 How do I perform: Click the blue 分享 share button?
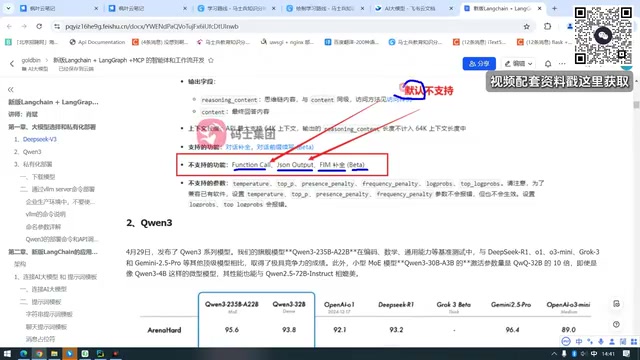479,64
